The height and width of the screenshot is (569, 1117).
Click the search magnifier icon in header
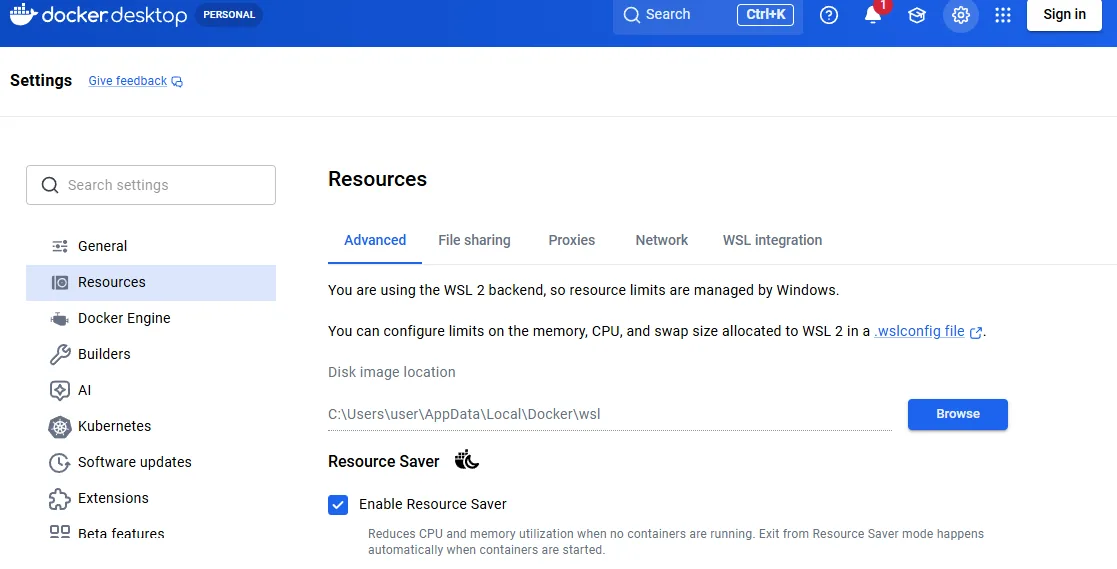632,15
